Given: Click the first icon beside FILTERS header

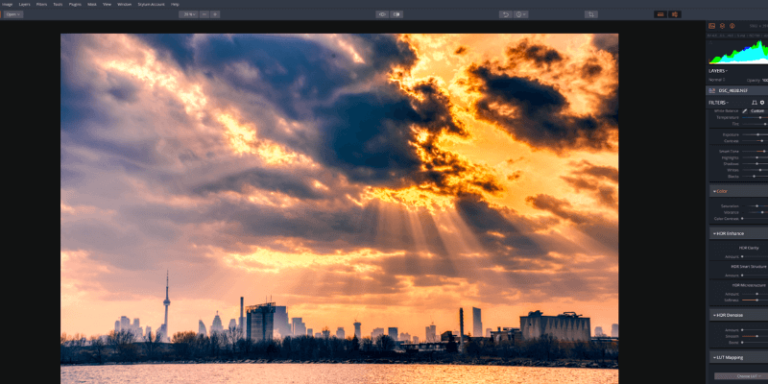Looking at the screenshot, I should point(754,102).
